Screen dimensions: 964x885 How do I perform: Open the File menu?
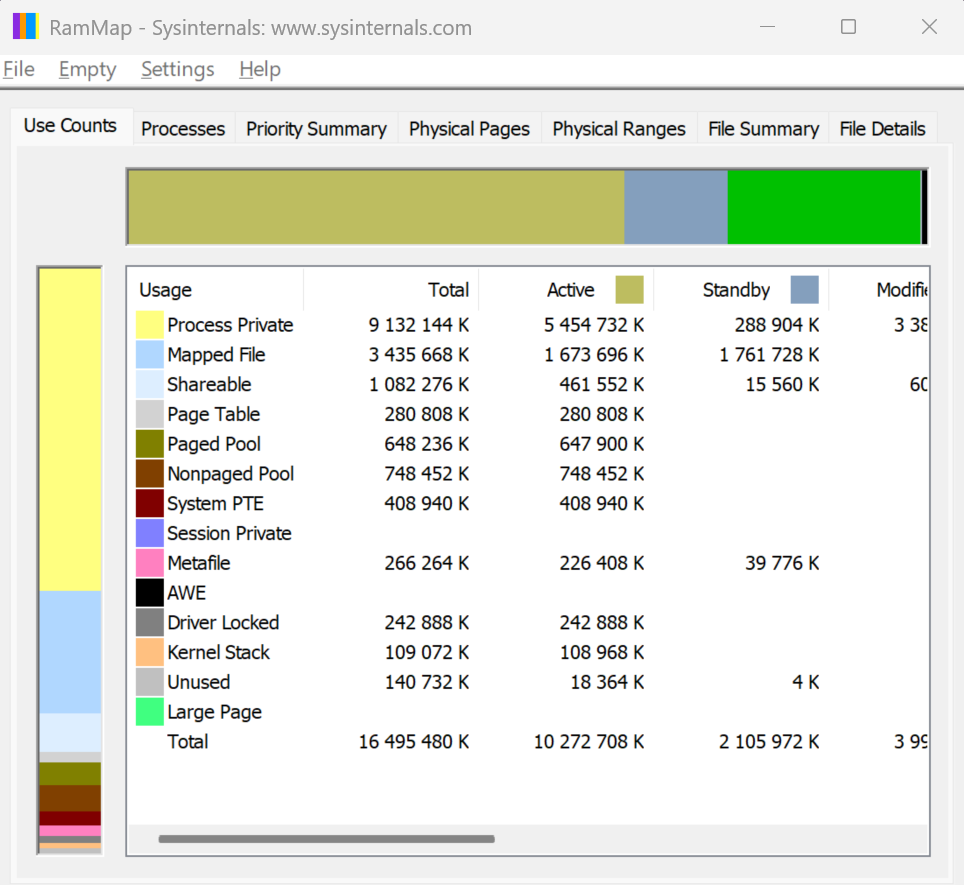[x=18, y=69]
